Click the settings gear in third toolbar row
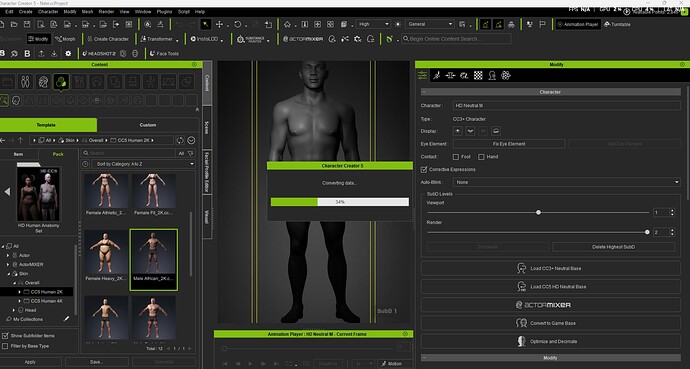This screenshot has width=690, height=369. (68, 54)
